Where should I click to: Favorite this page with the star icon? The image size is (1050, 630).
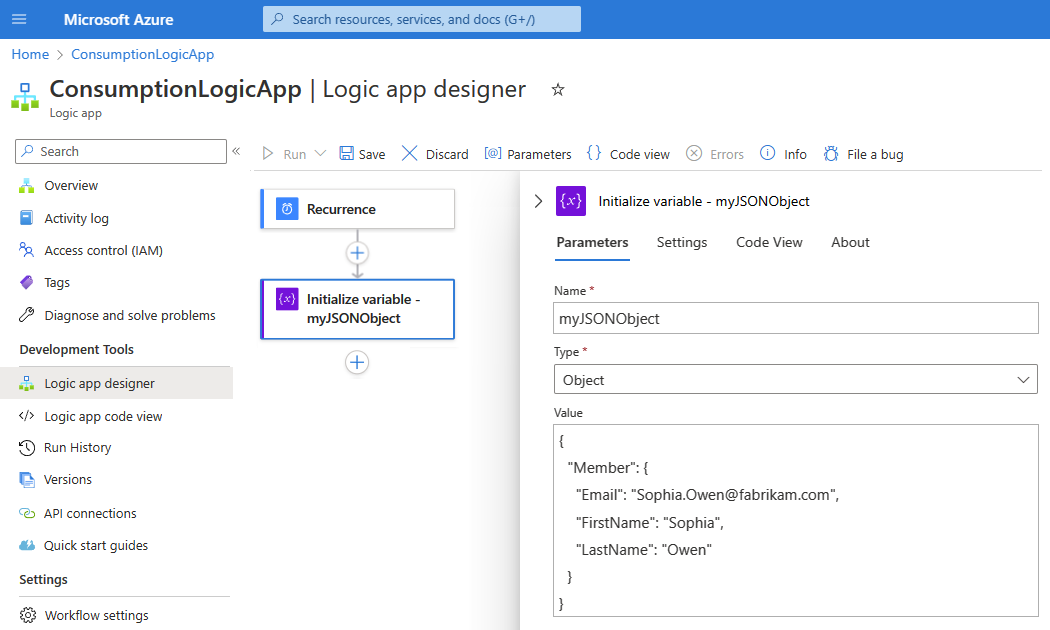[x=558, y=90]
